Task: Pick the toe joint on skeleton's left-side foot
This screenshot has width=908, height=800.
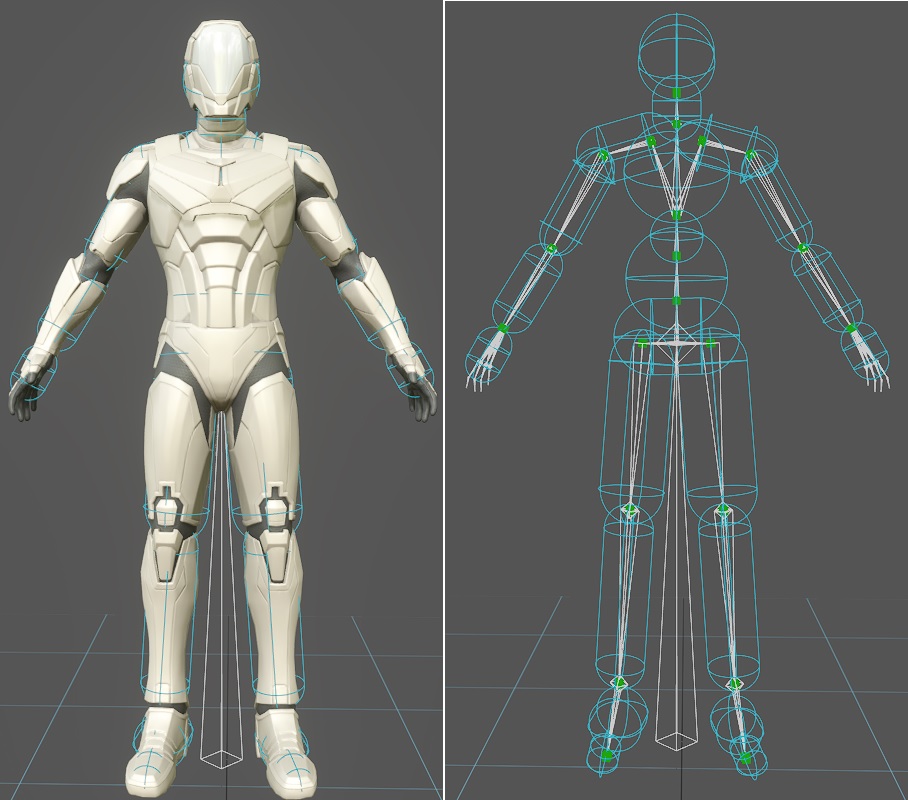Action: [x=606, y=754]
